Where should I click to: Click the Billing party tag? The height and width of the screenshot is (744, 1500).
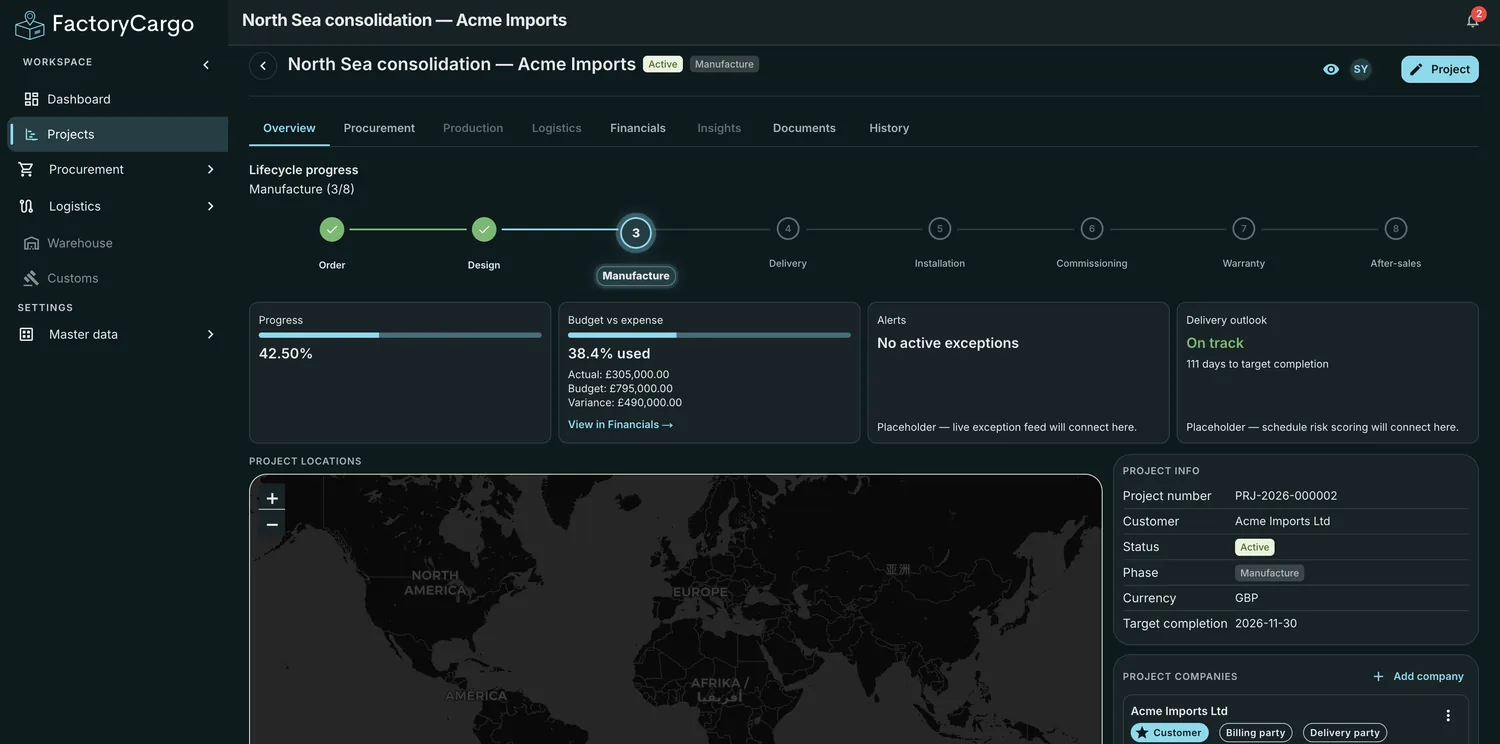pyautogui.click(x=1256, y=733)
